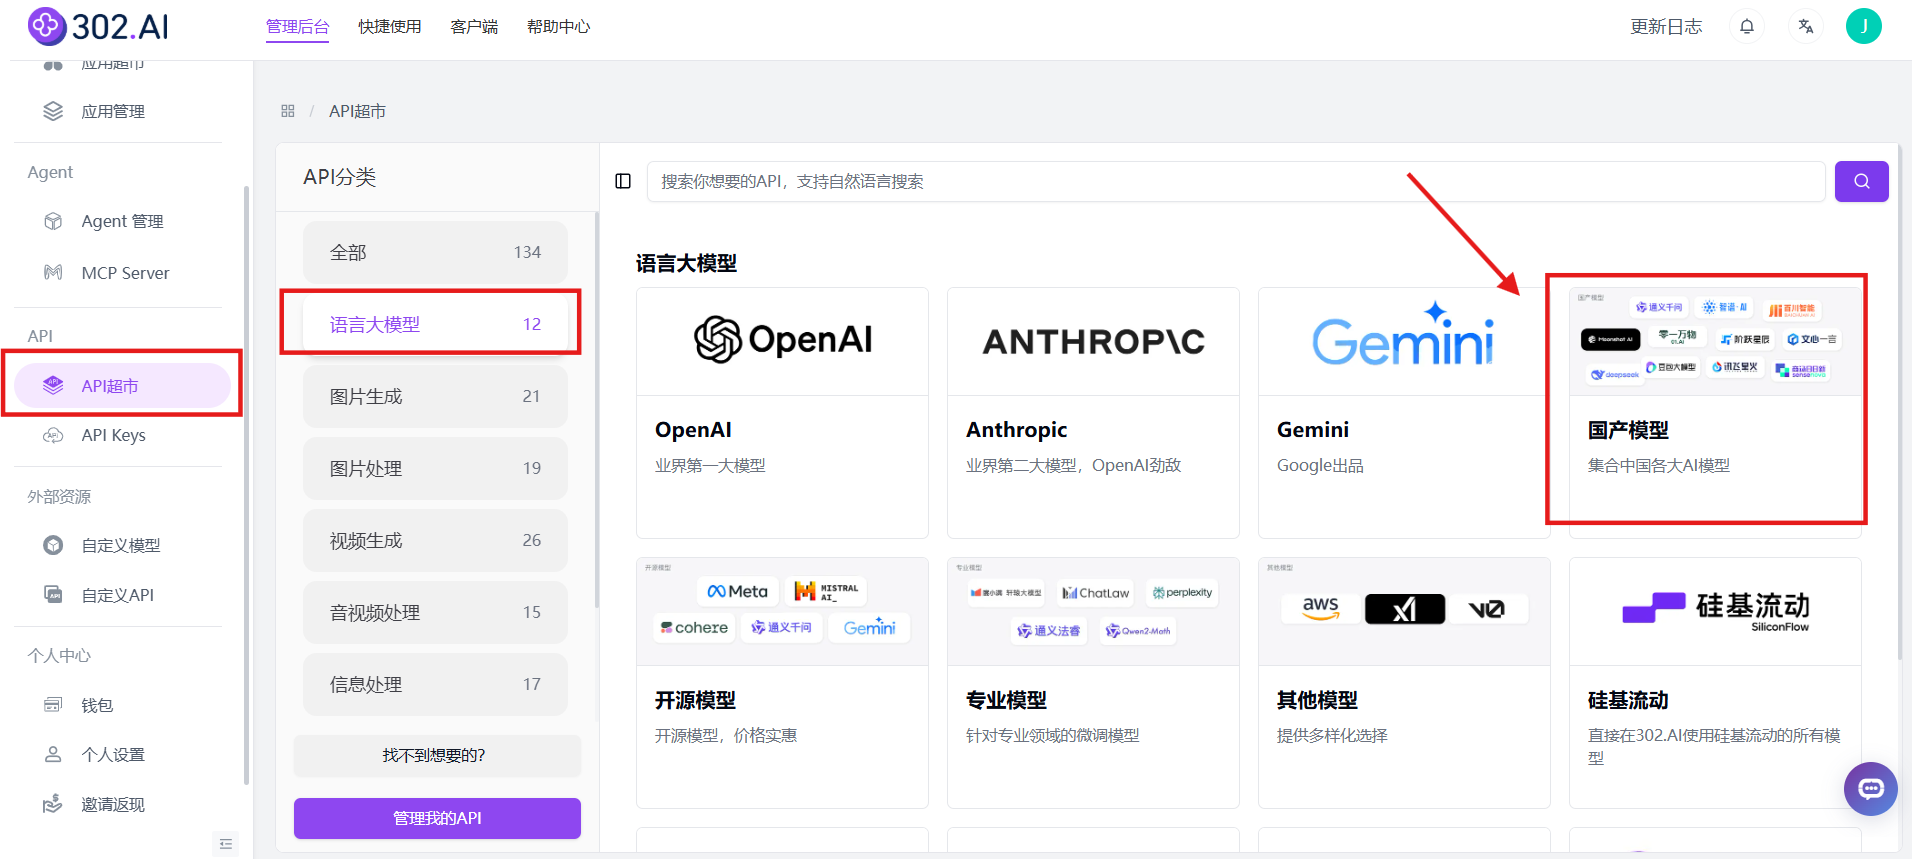1912x859 pixels.
Task: Open the 其他模型 card title
Action: pos(1317,700)
